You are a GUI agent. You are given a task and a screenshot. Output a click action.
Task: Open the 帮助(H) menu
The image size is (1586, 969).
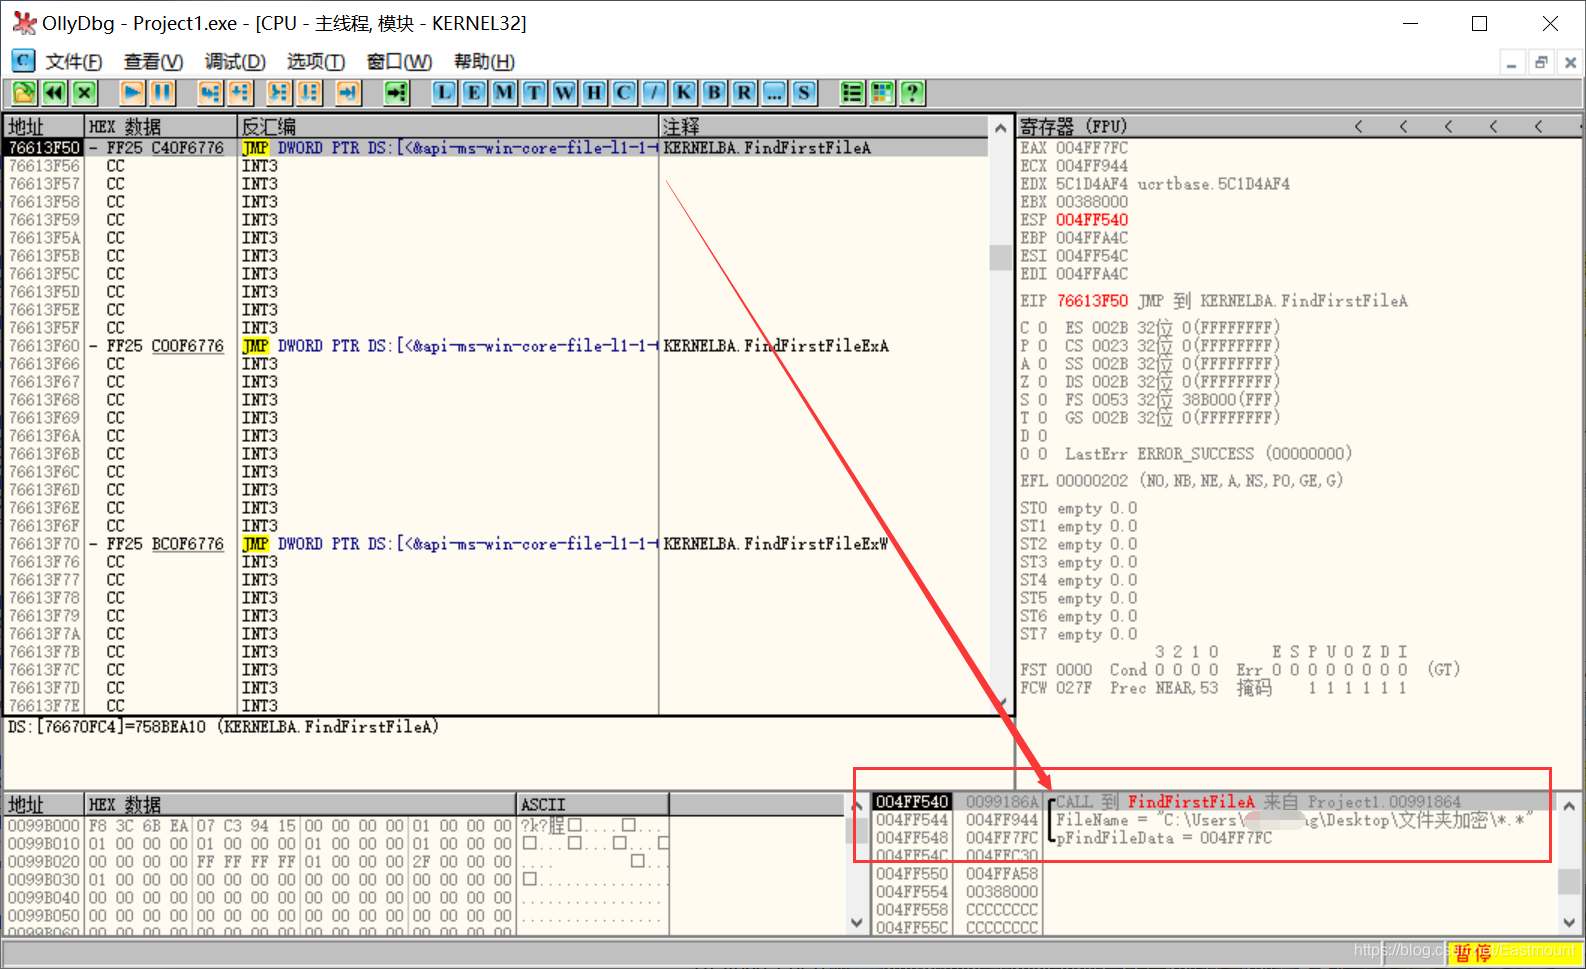click(484, 62)
